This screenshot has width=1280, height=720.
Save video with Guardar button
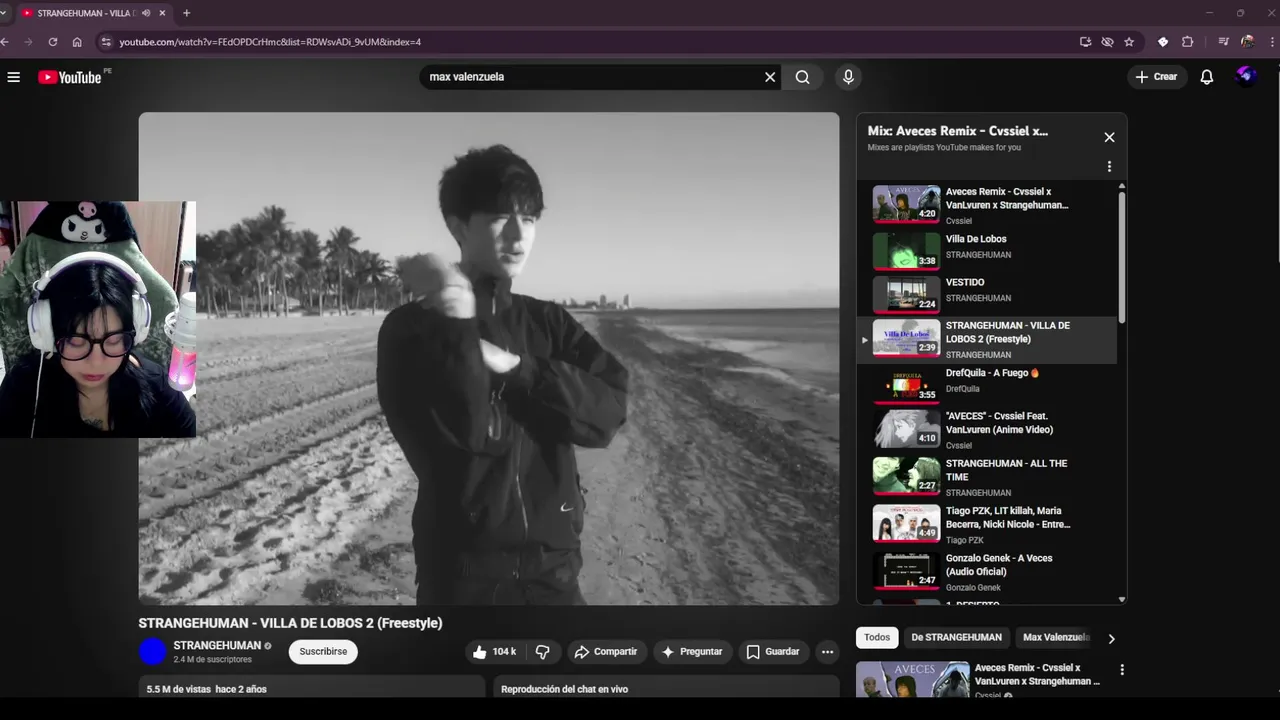(773, 652)
